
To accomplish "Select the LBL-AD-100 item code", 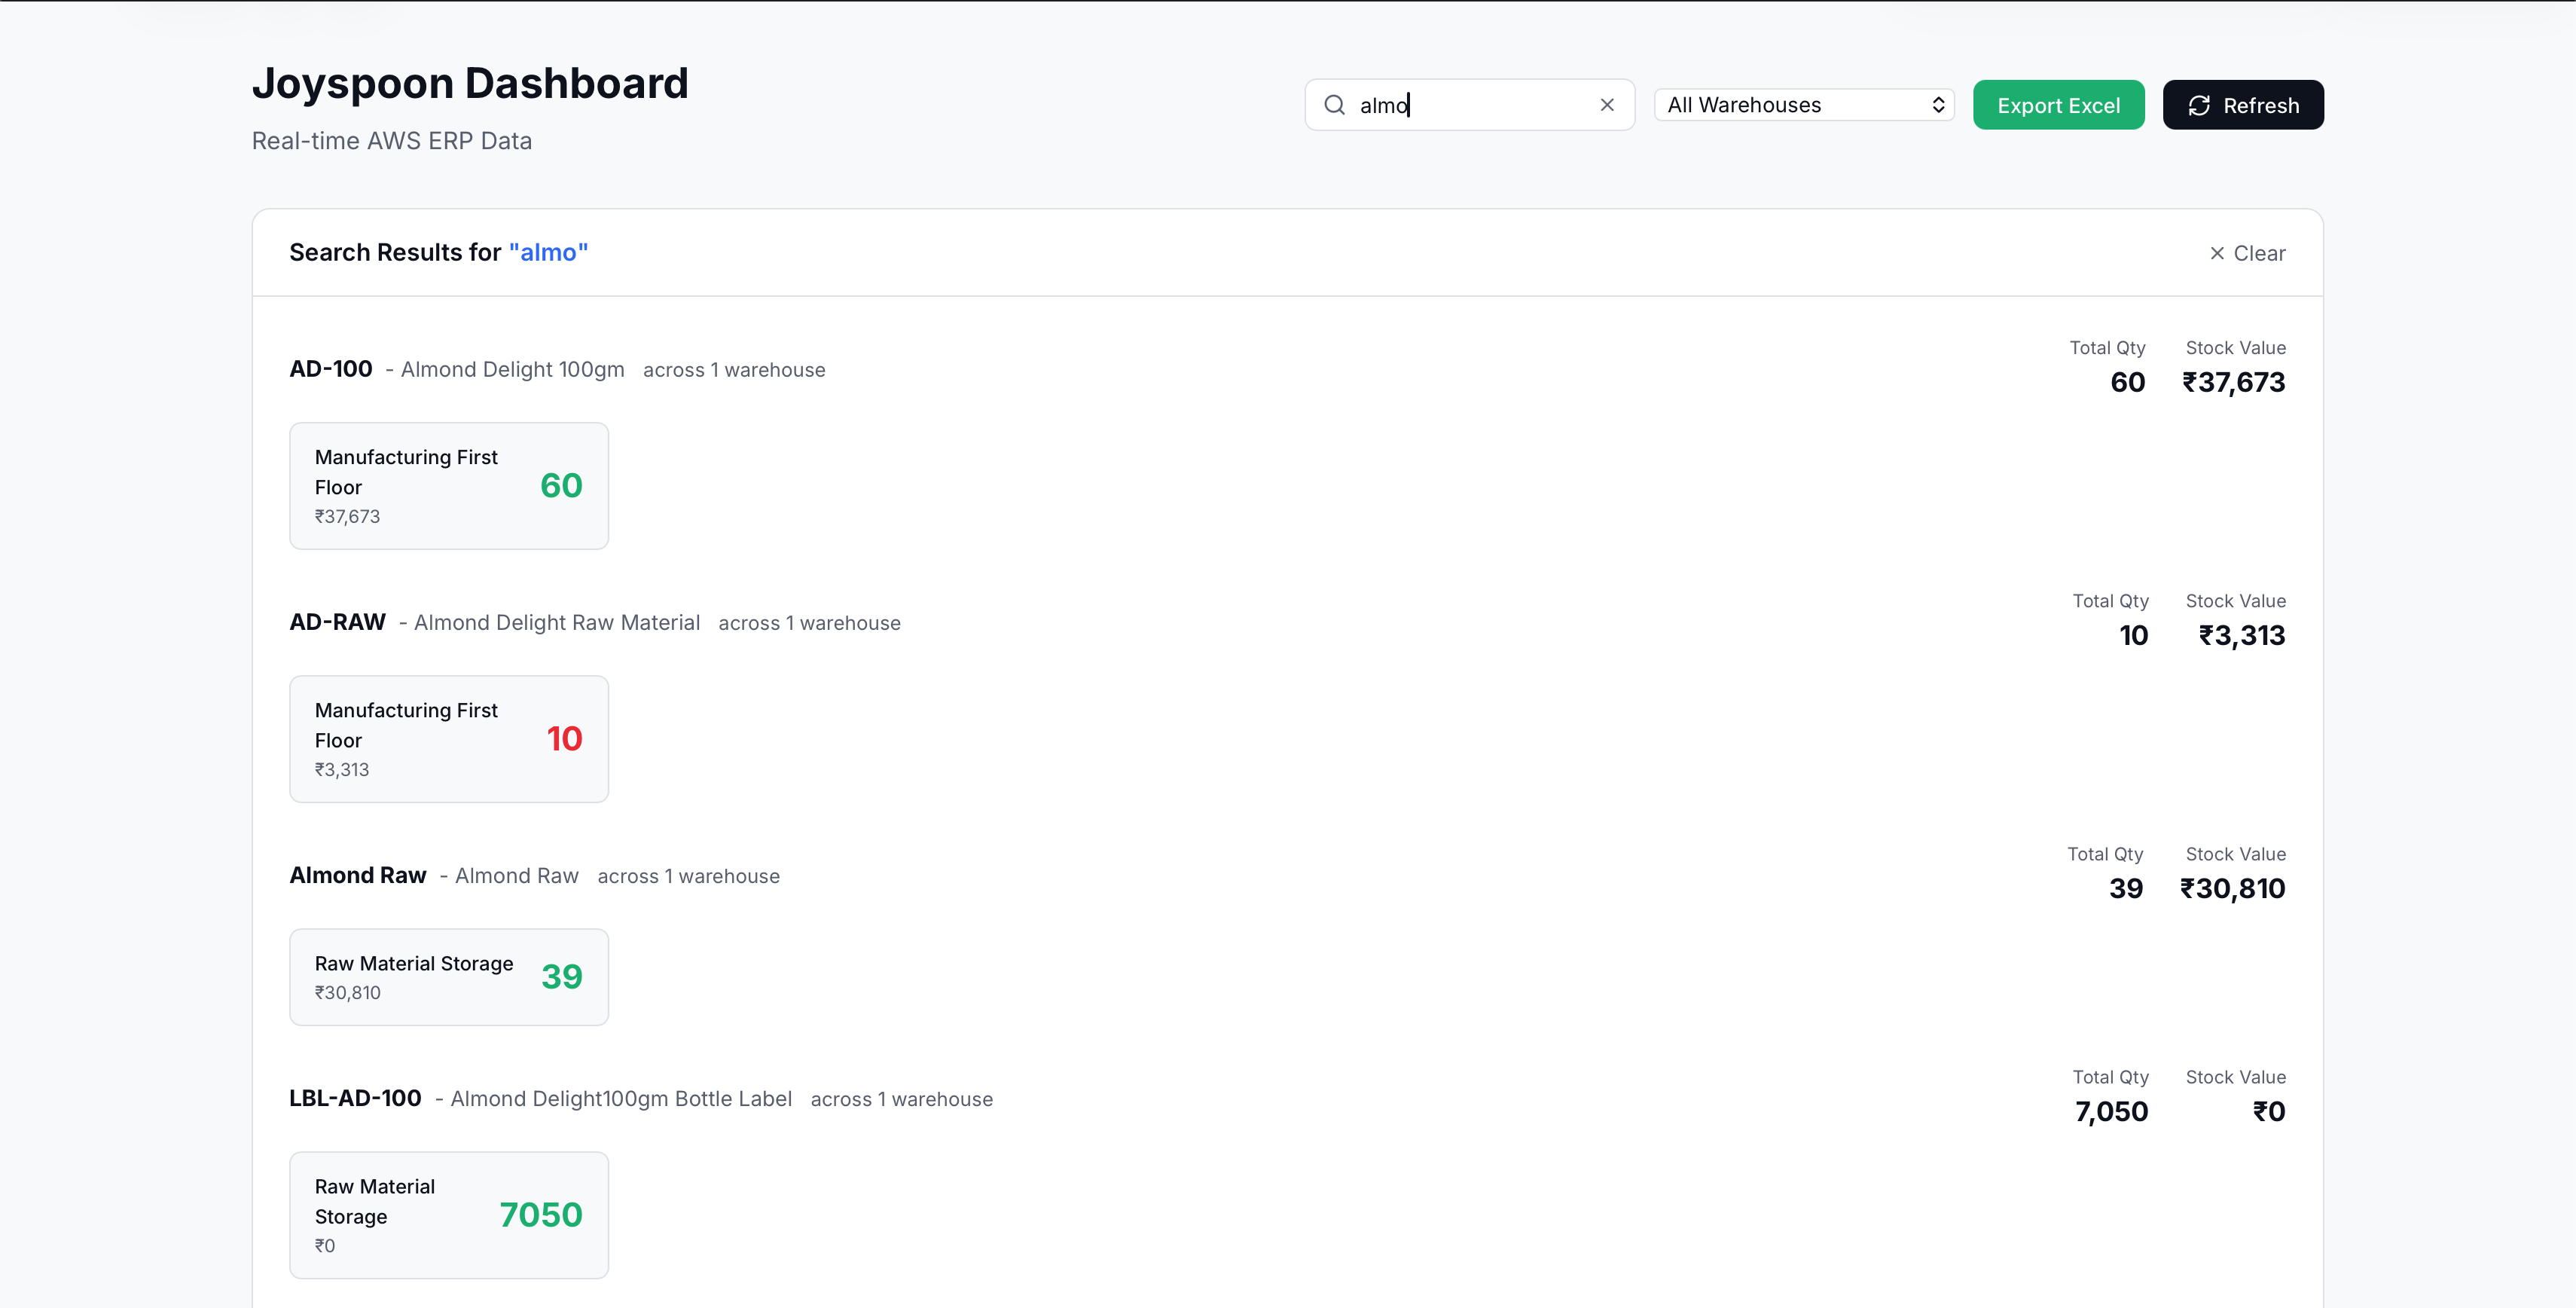I will click(x=355, y=1098).
